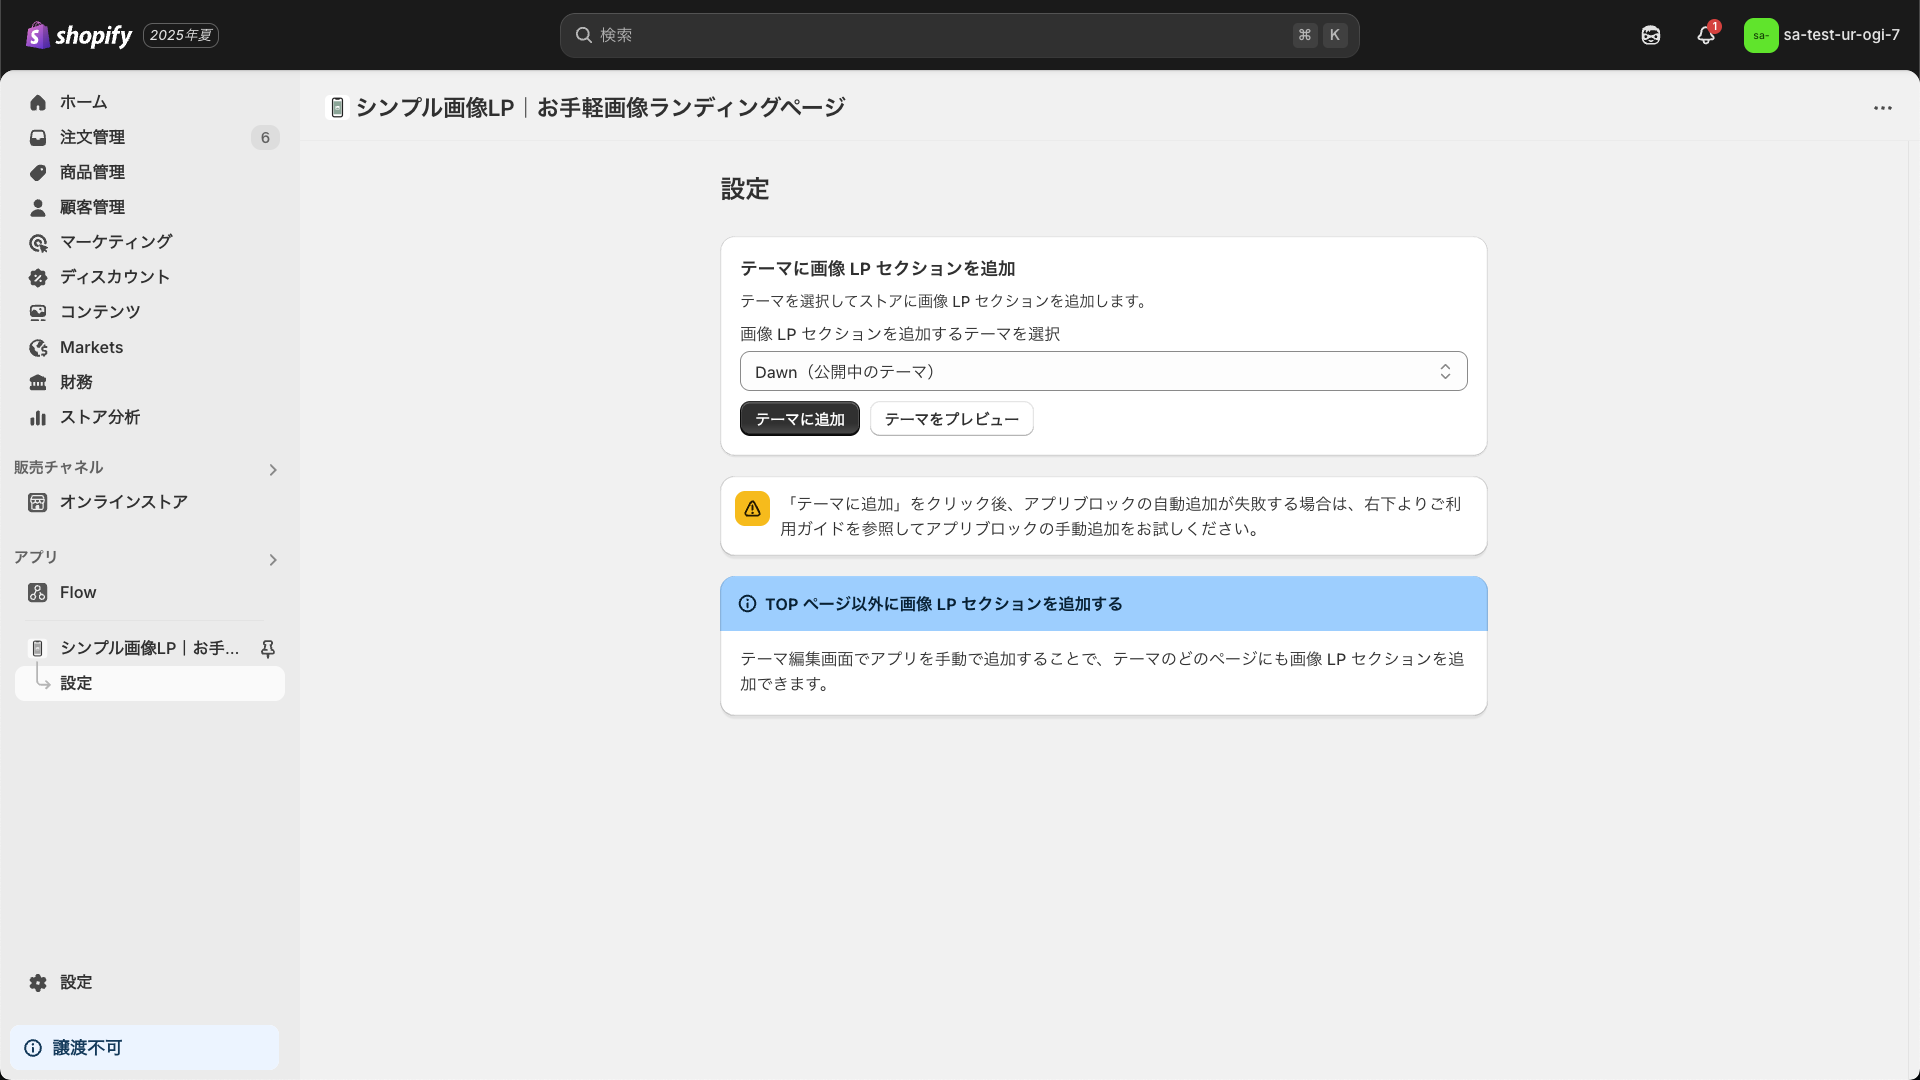
Task: Open the page more actions menu
Action: pyautogui.click(x=1884, y=107)
